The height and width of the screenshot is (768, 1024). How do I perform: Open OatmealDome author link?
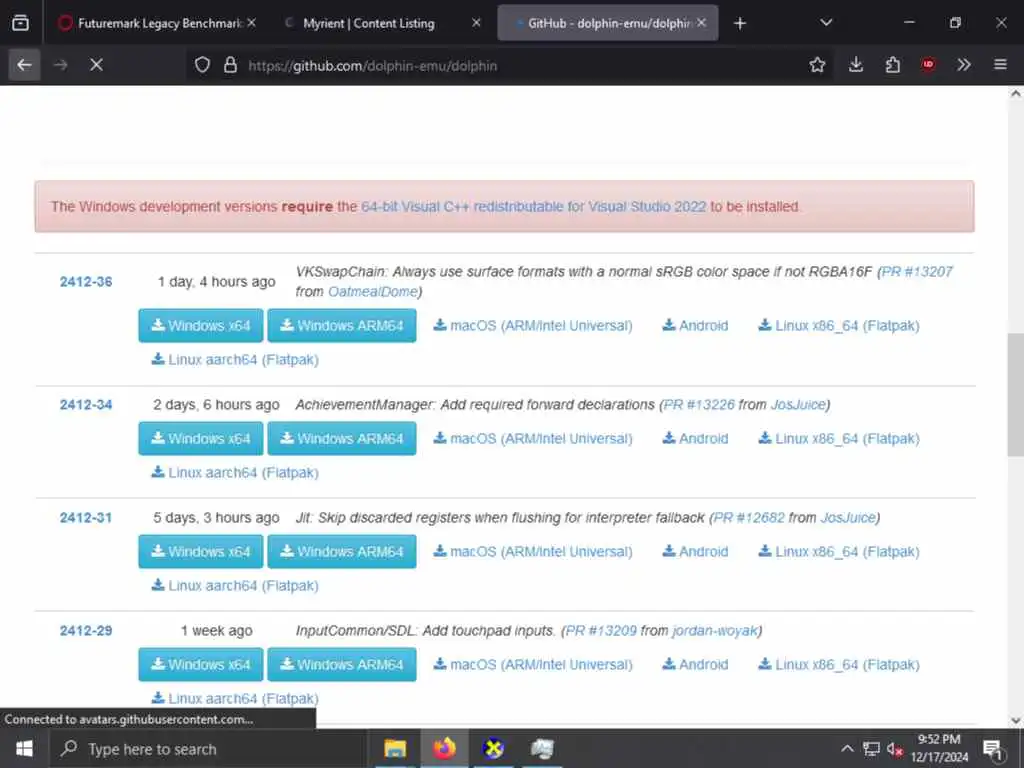[372, 291]
